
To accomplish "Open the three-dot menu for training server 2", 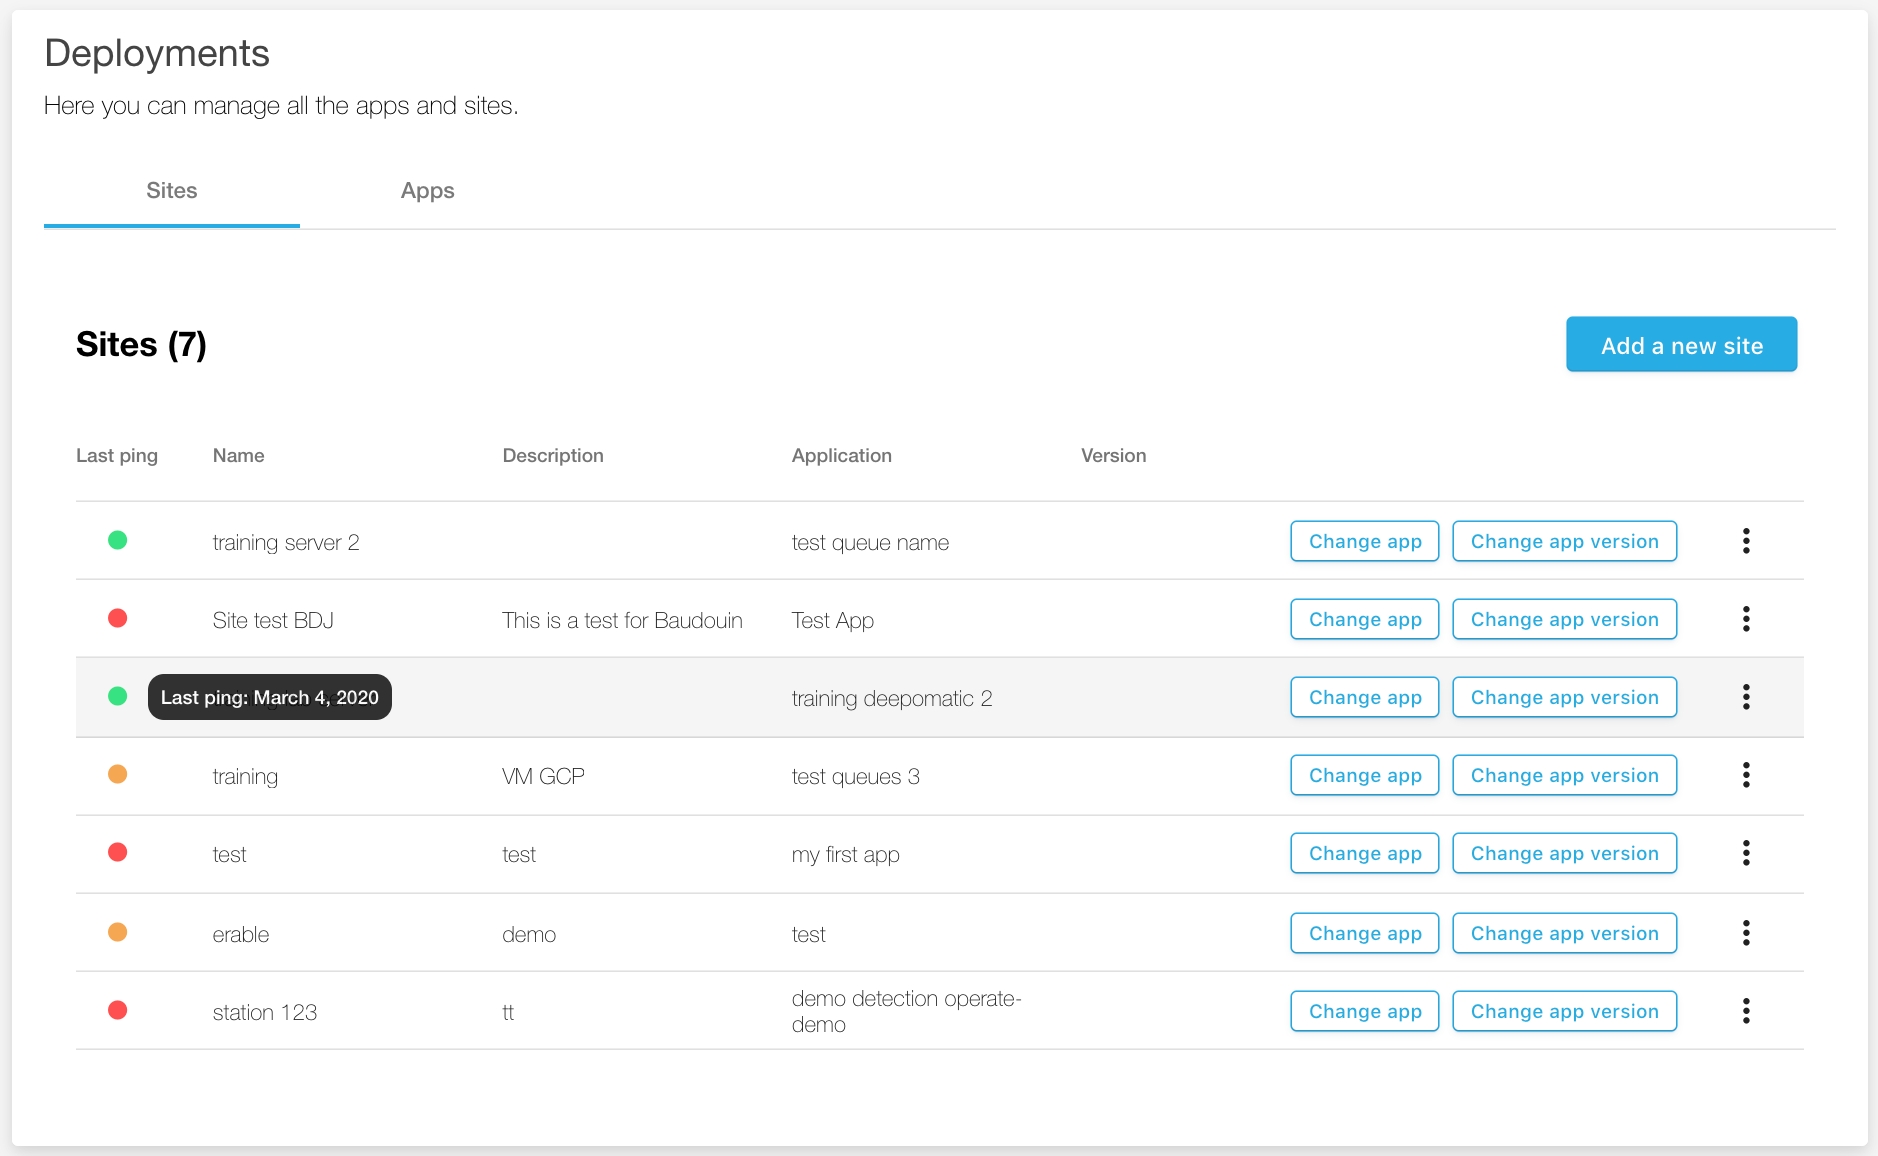I will [1746, 541].
